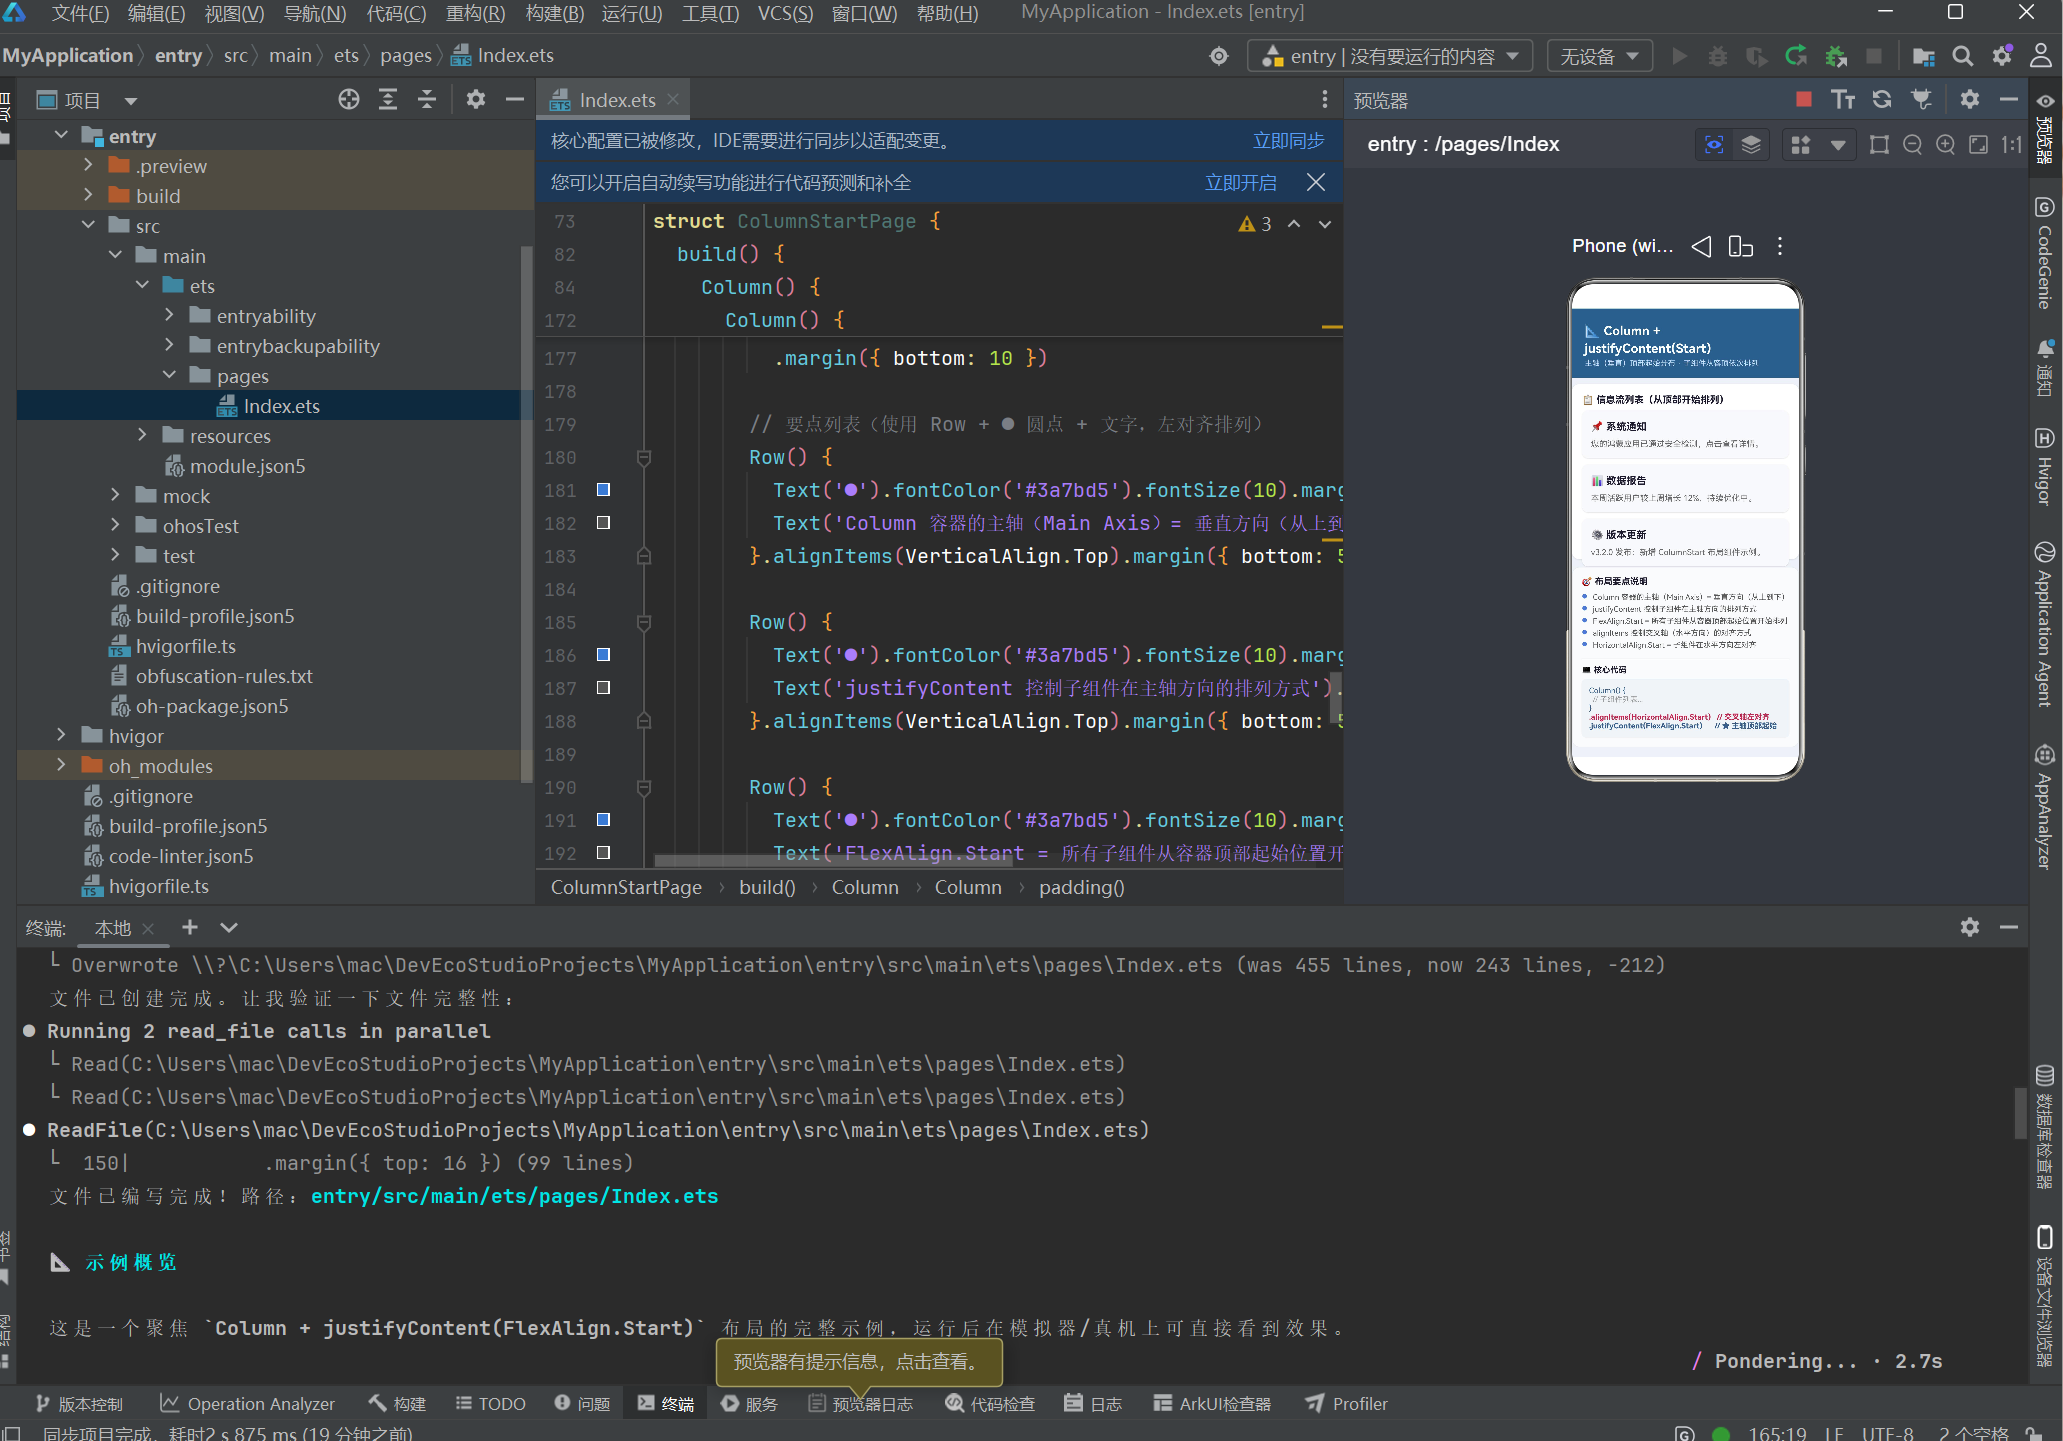Click blue color swatch on line 181
Viewport: 2063px width, 1441px height.
click(x=603, y=490)
